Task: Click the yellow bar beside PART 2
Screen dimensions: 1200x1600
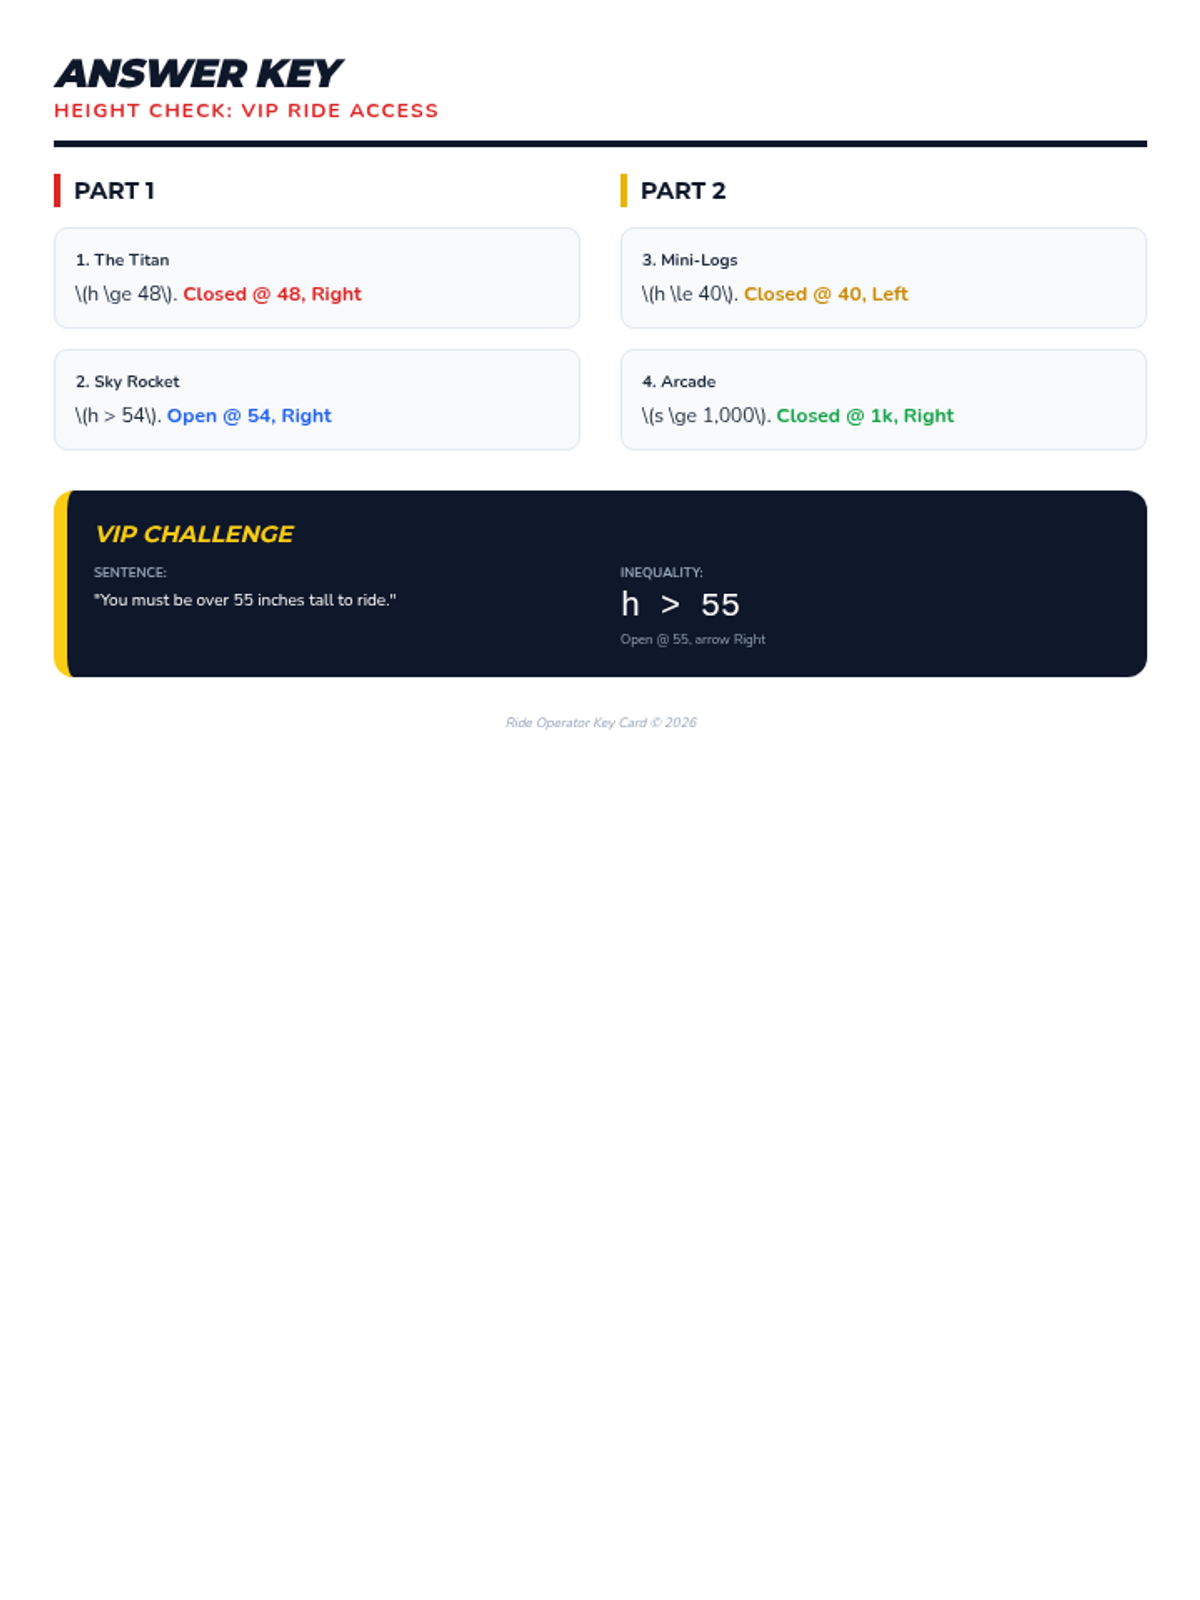Action: coord(624,191)
